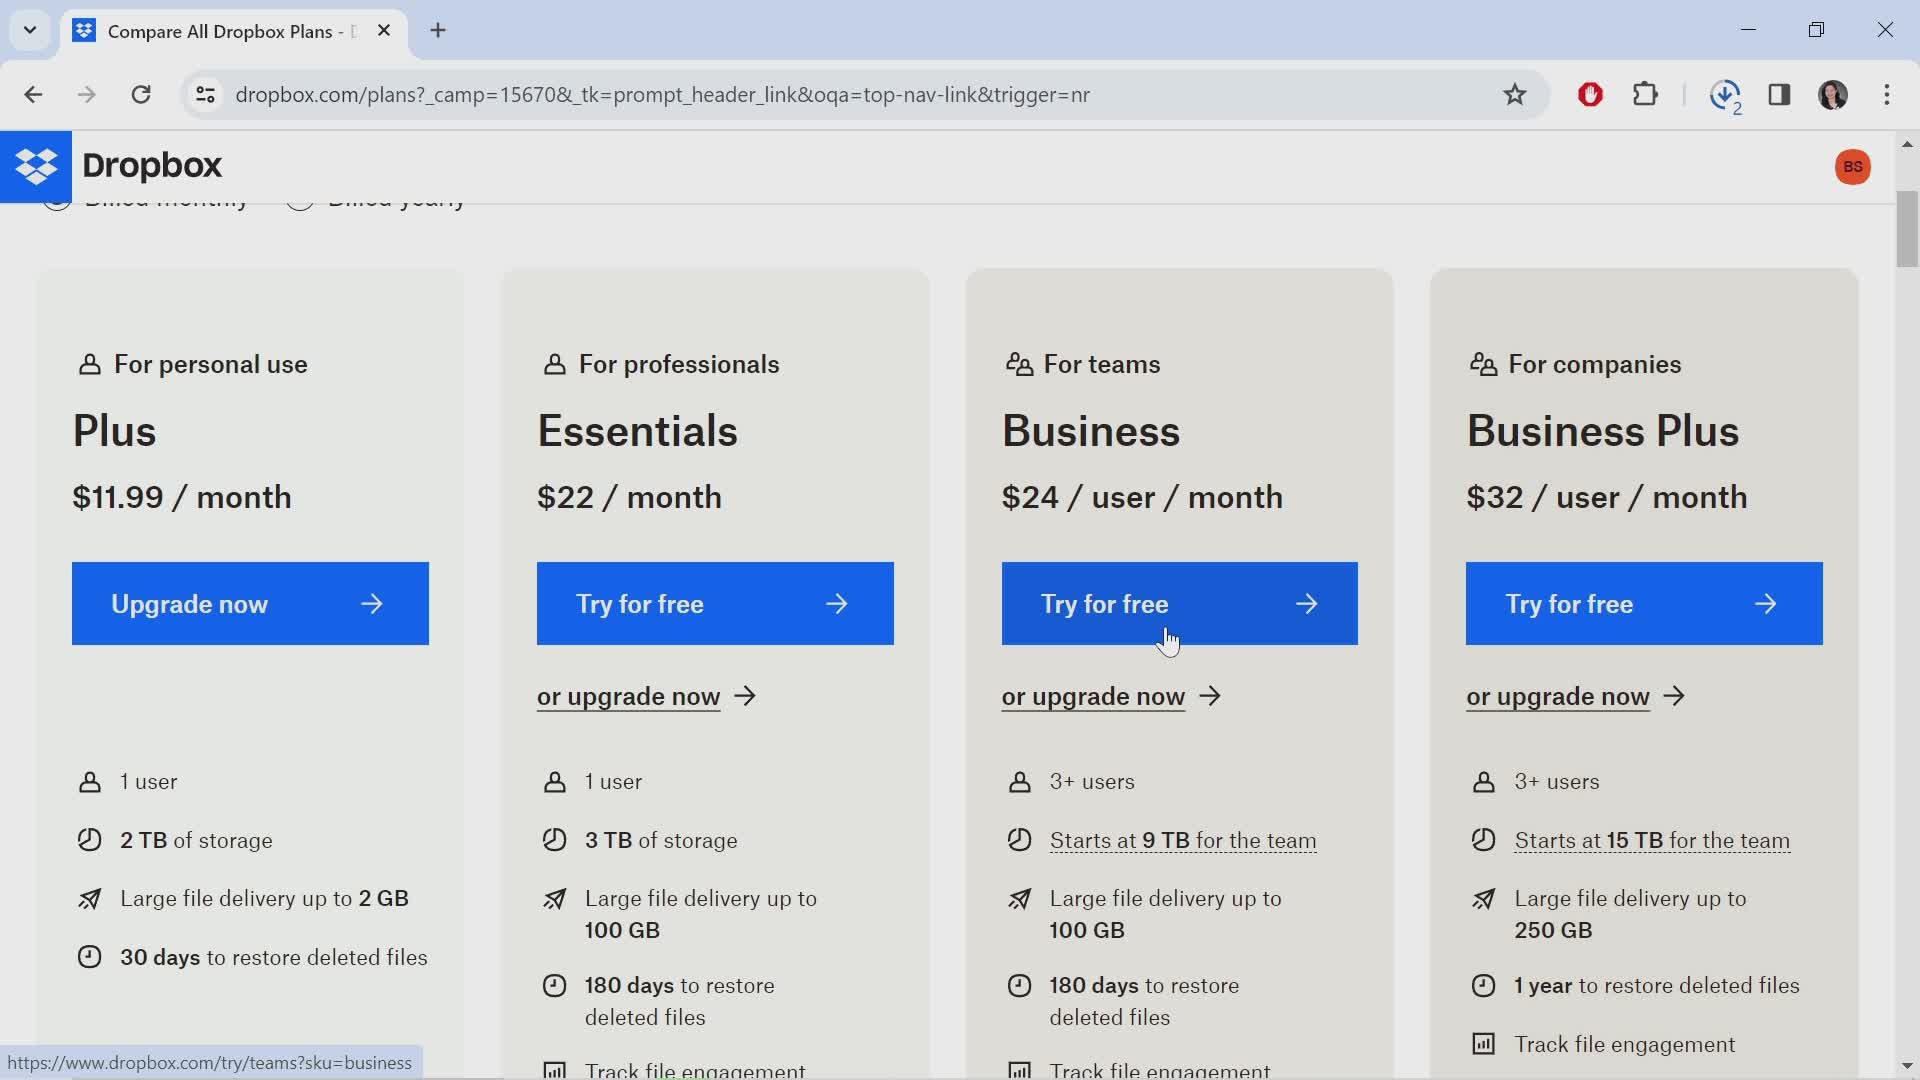Open a new browser tab
This screenshot has height=1080, width=1920.
pos(438,31)
